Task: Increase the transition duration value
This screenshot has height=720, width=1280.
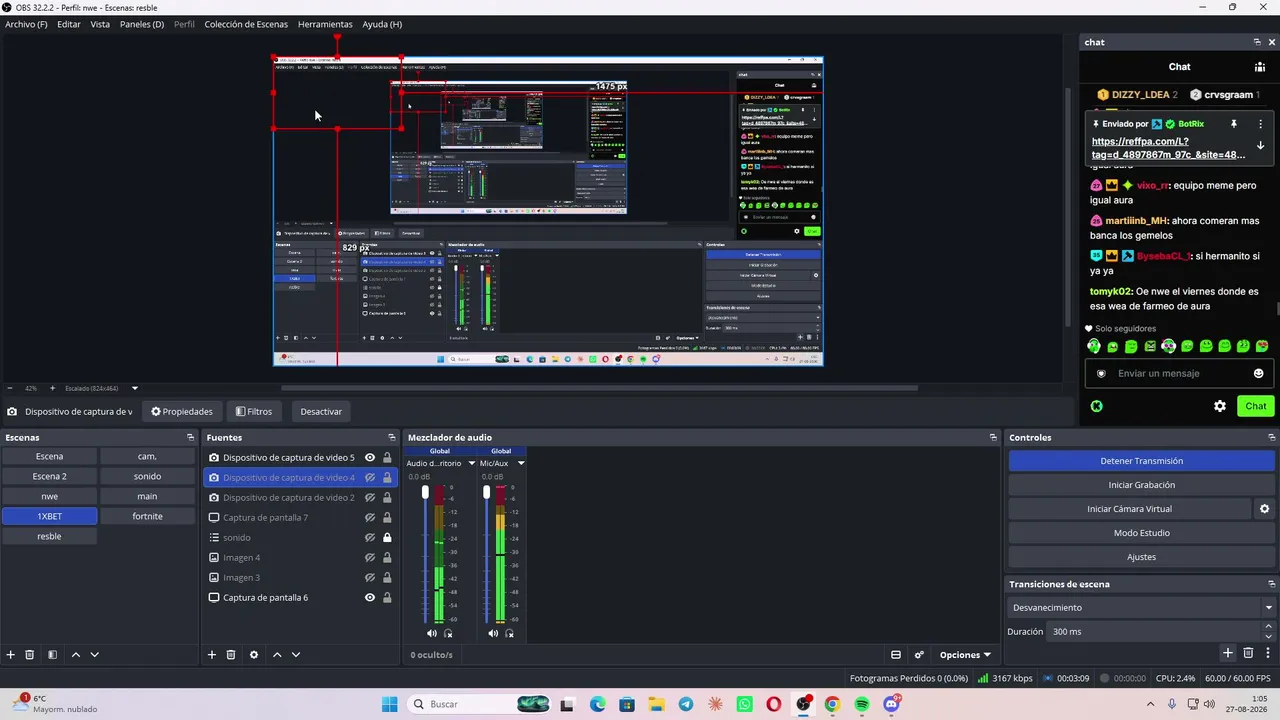Action: [1269, 627]
